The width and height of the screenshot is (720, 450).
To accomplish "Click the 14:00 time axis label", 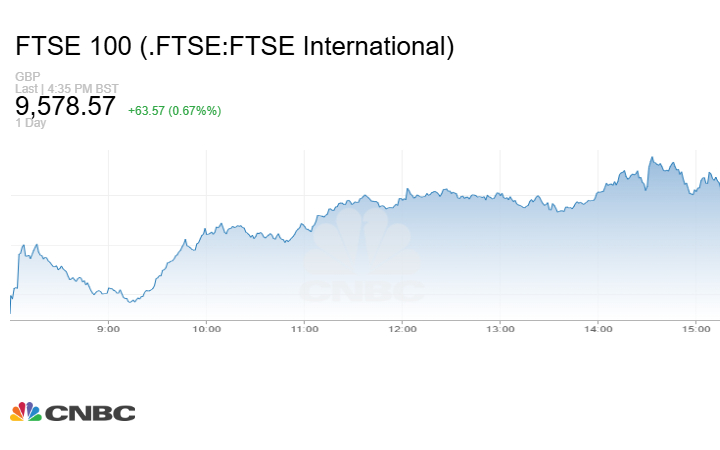I will click(x=598, y=328).
